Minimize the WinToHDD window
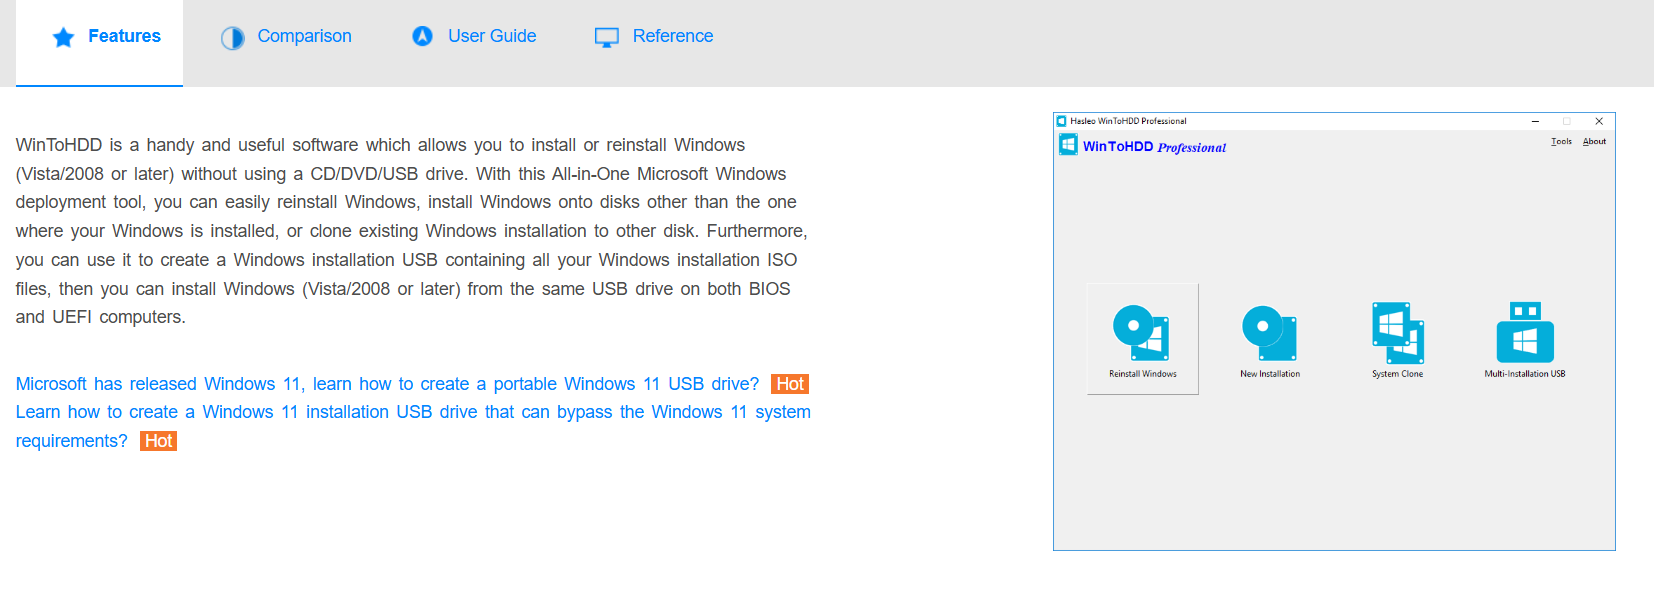Viewport: 1654px width, 601px height. 1535,121
